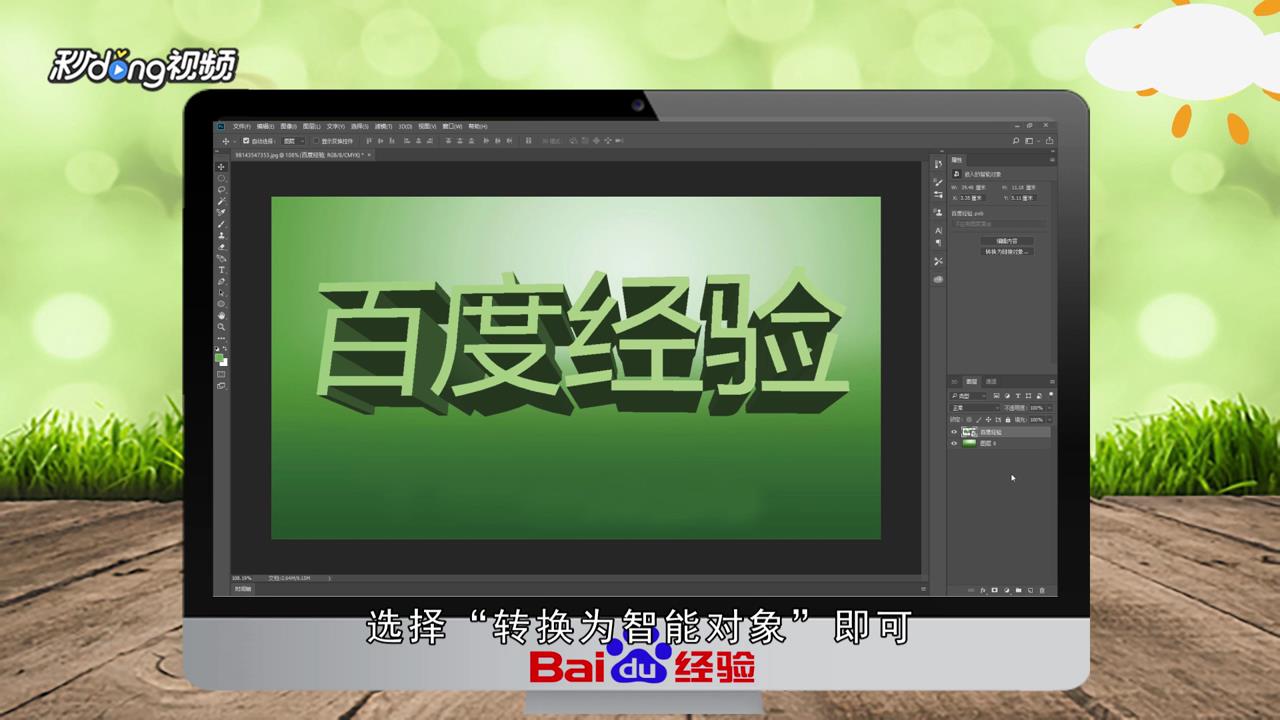Select the Pen tool
The height and width of the screenshot is (720, 1280).
221,282
